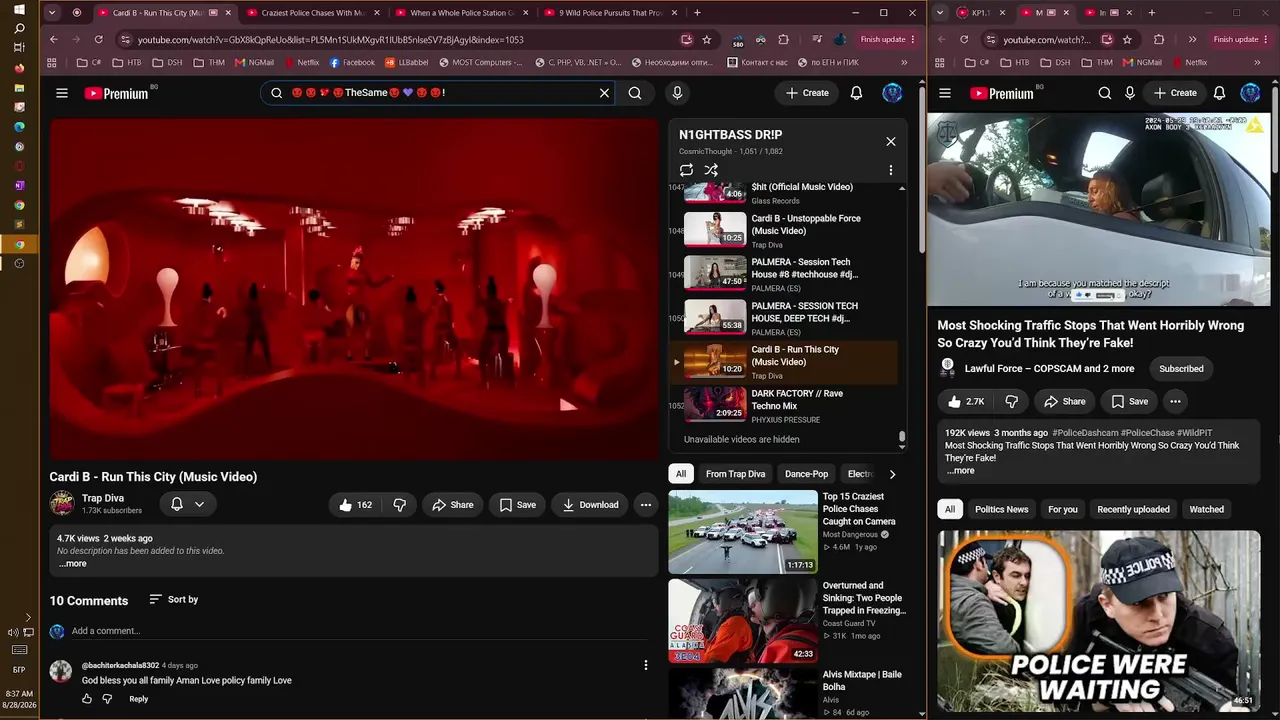Reply to the God bless you all comment
This screenshot has width=1280, height=720.
click(x=138, y=699)
